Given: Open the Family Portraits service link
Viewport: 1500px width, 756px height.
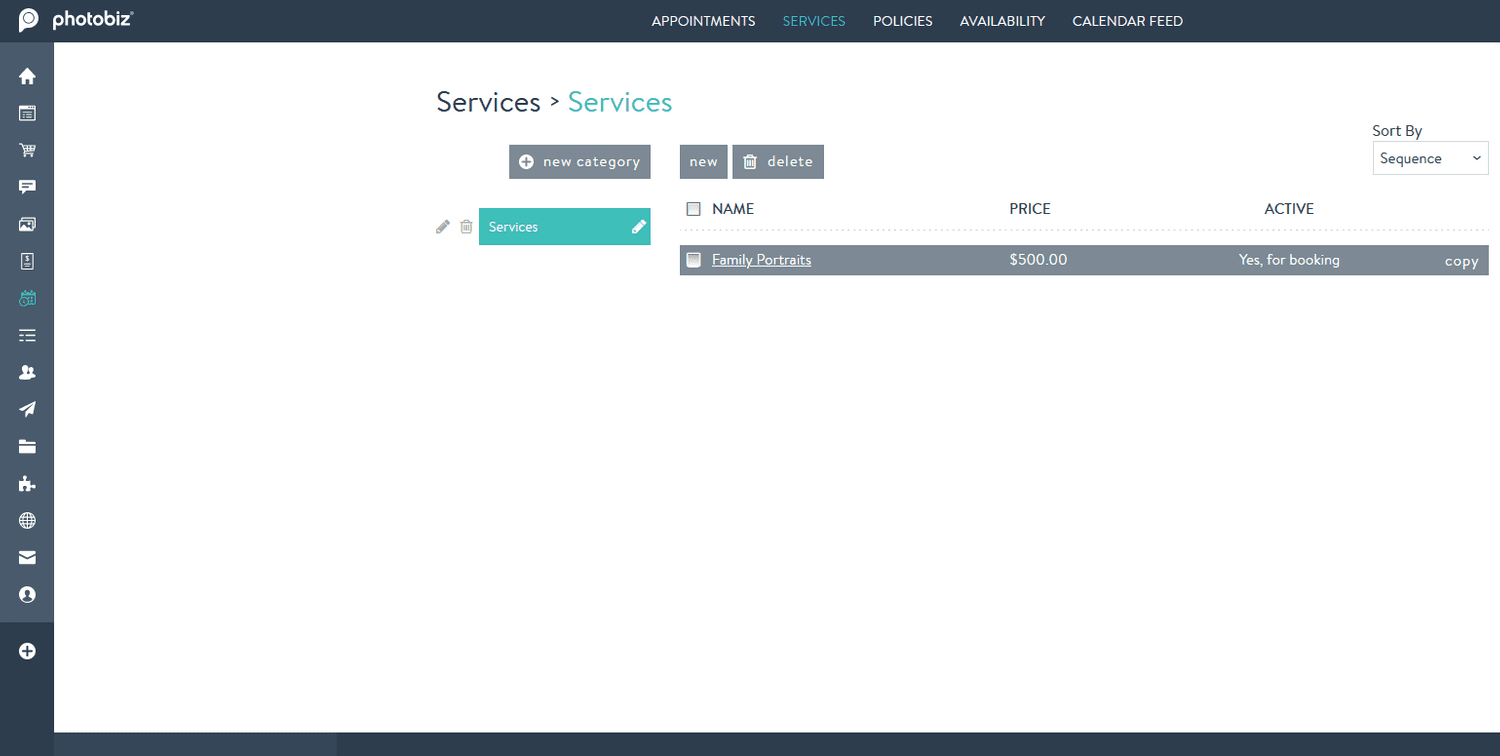Looking at the screenshot, I should (x=761, y=259).
